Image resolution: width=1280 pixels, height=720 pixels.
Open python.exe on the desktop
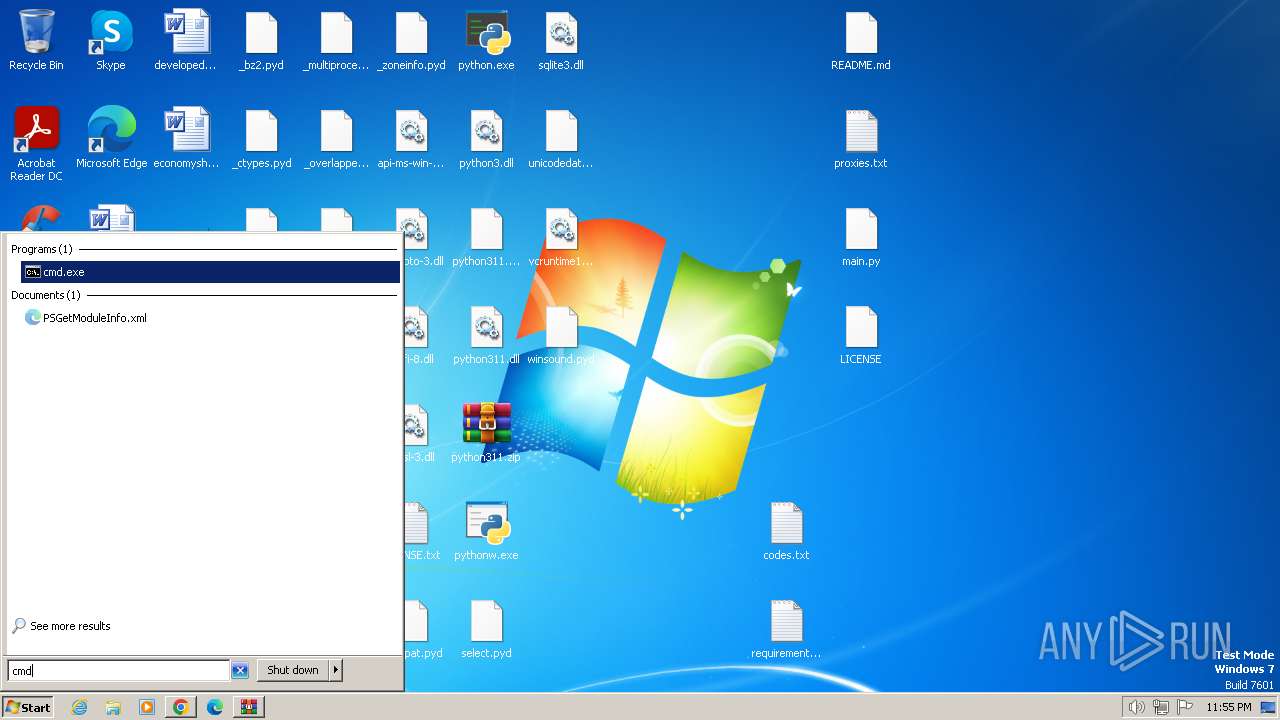[486, 41]
